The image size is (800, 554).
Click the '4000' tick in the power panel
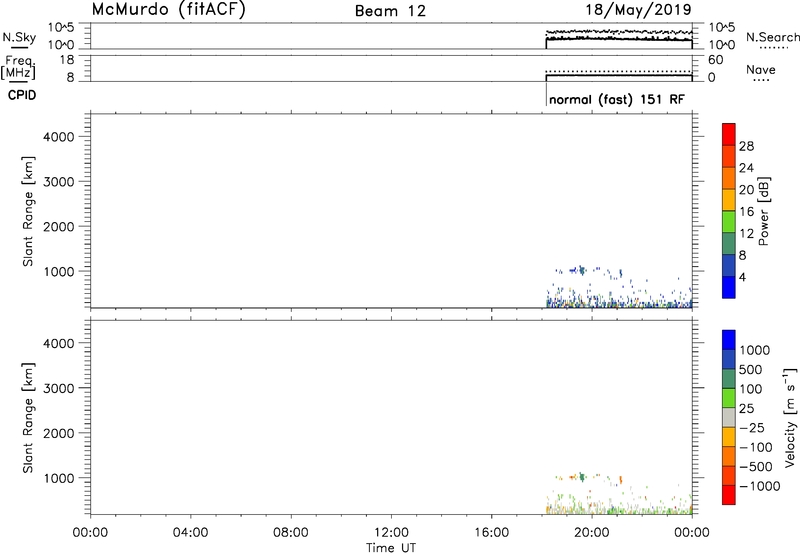tap(59, 137)
